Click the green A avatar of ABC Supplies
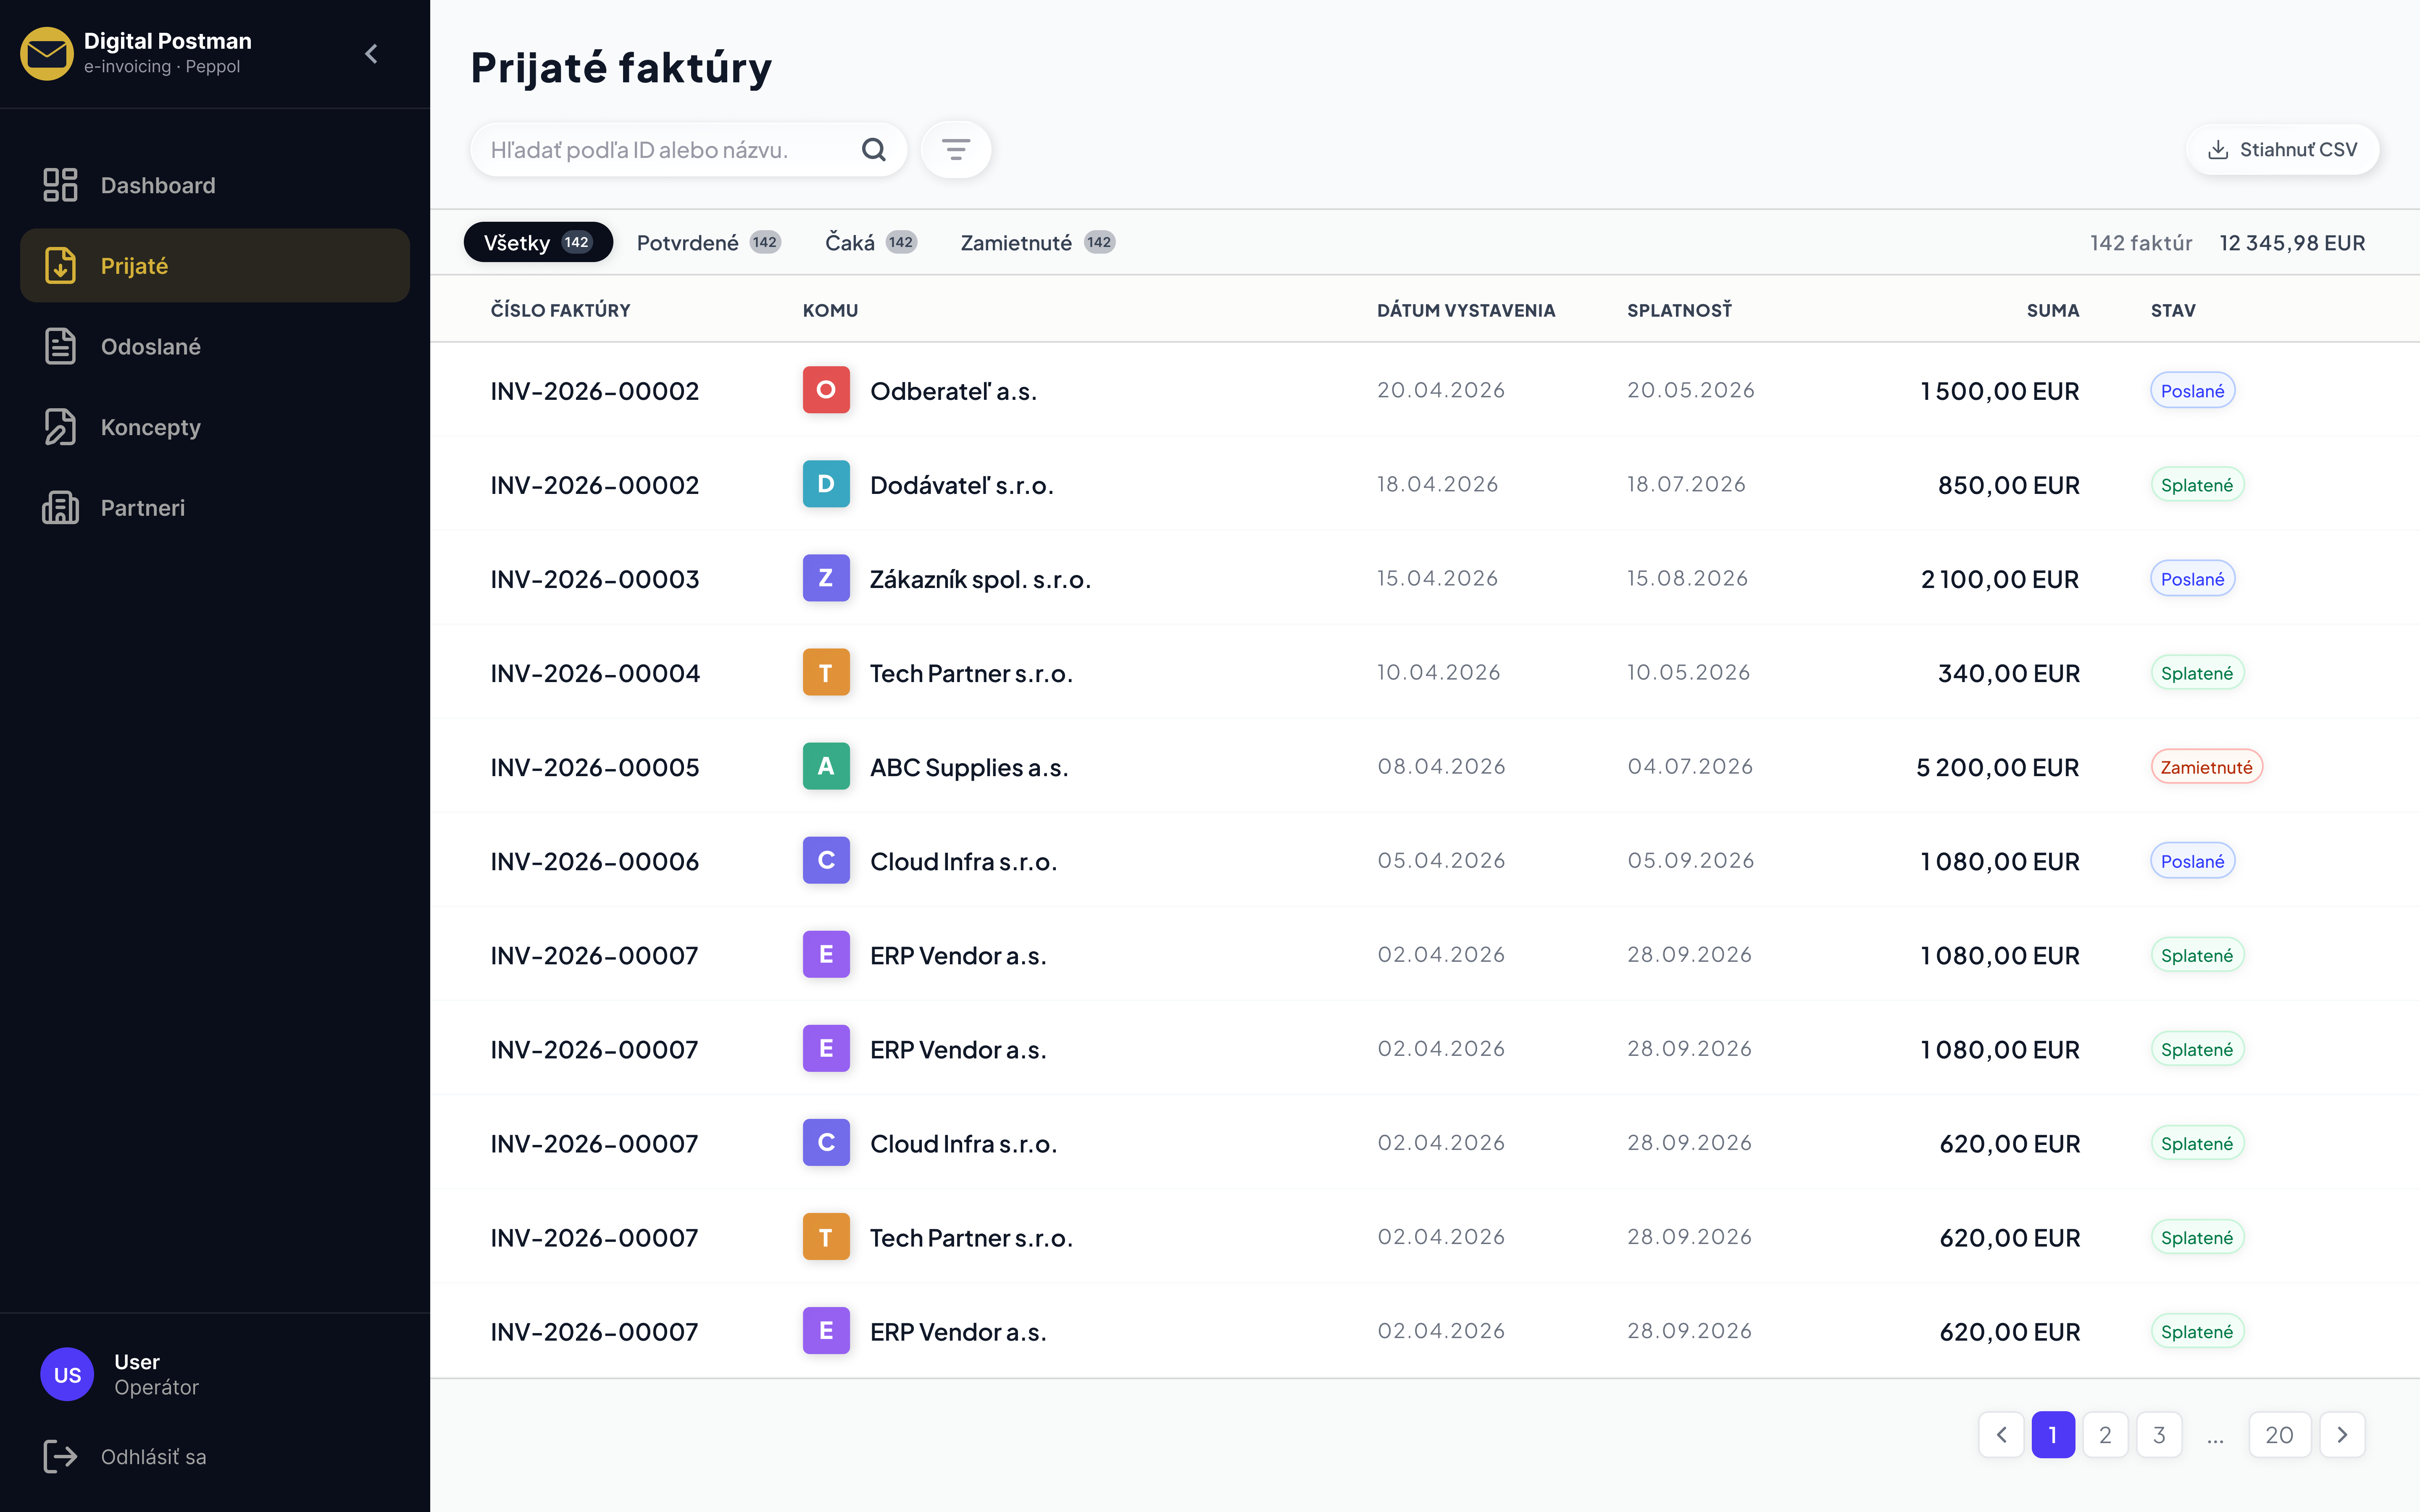Image resolution: width=2420 pixels, height=1512 pixels. click(x=826, y=766)
